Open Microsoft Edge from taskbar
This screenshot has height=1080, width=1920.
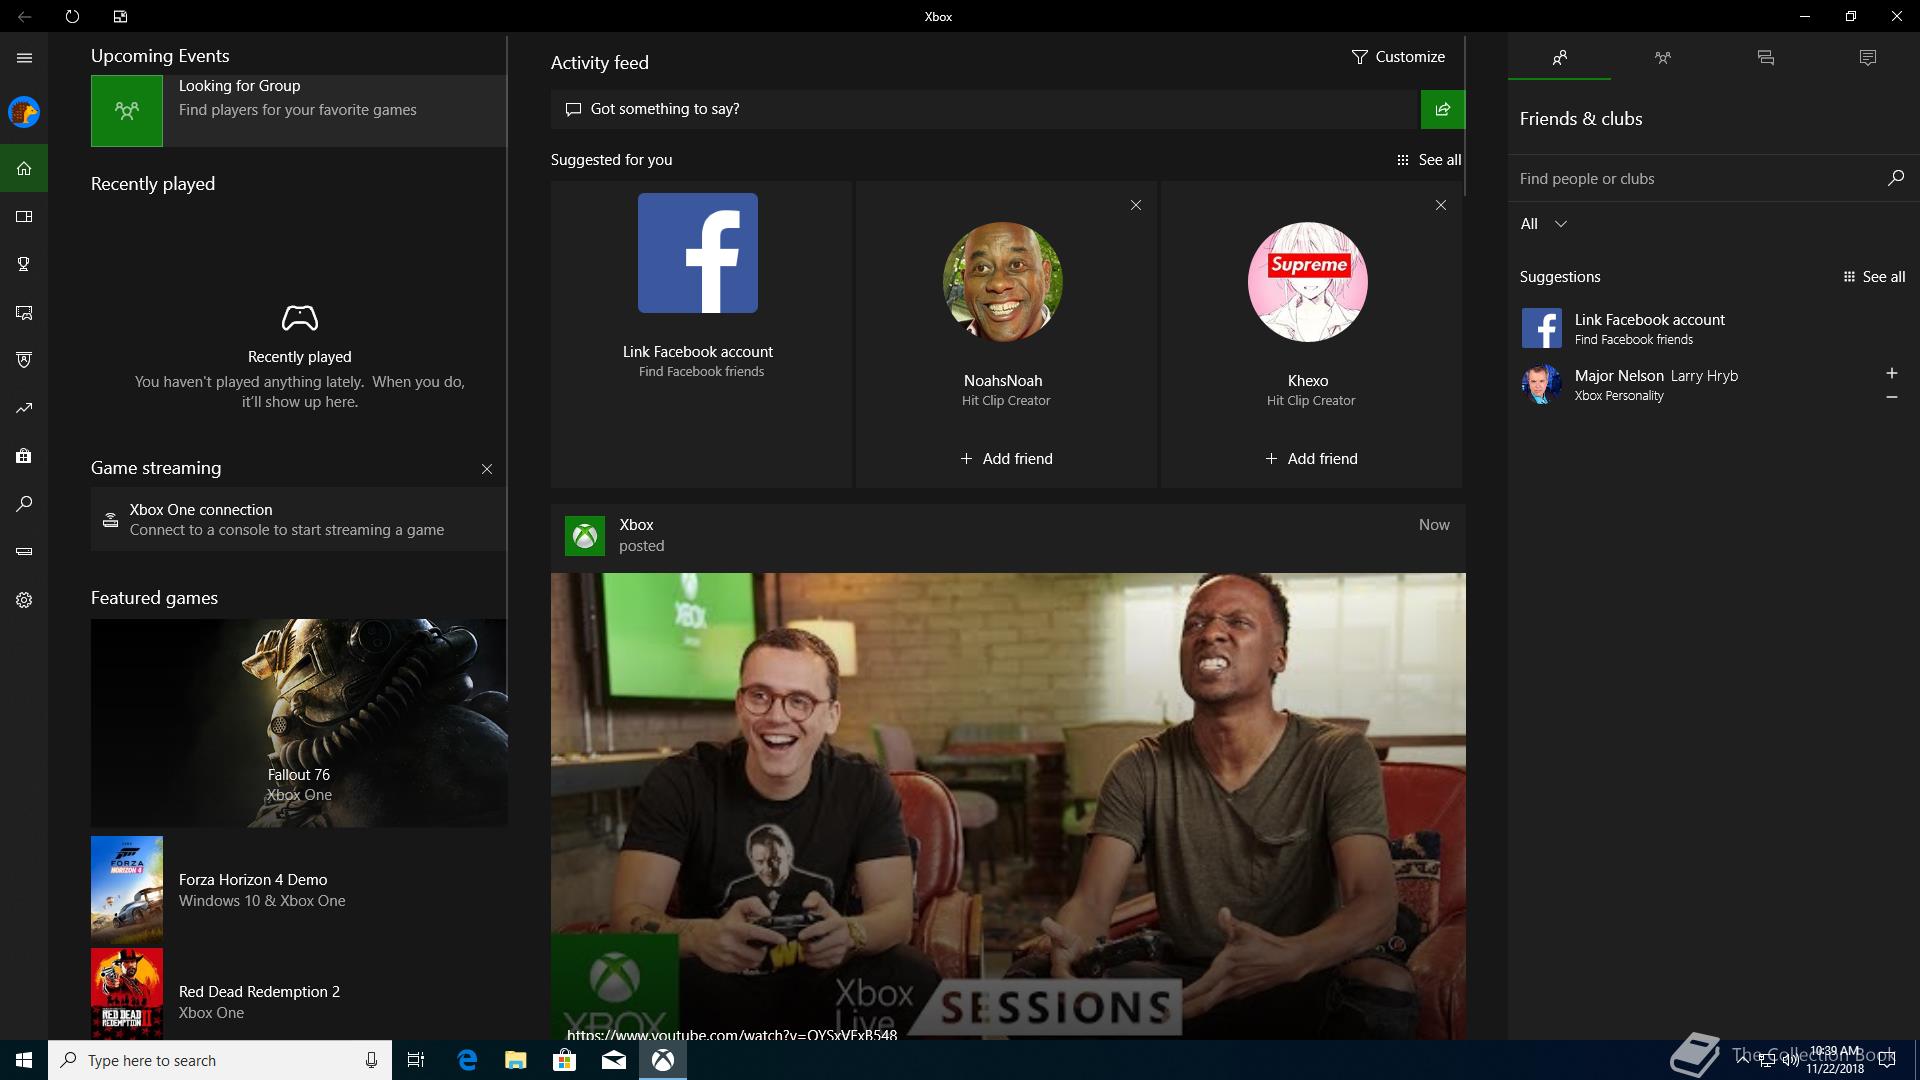pyautogui.click(x=467, y=1060)
